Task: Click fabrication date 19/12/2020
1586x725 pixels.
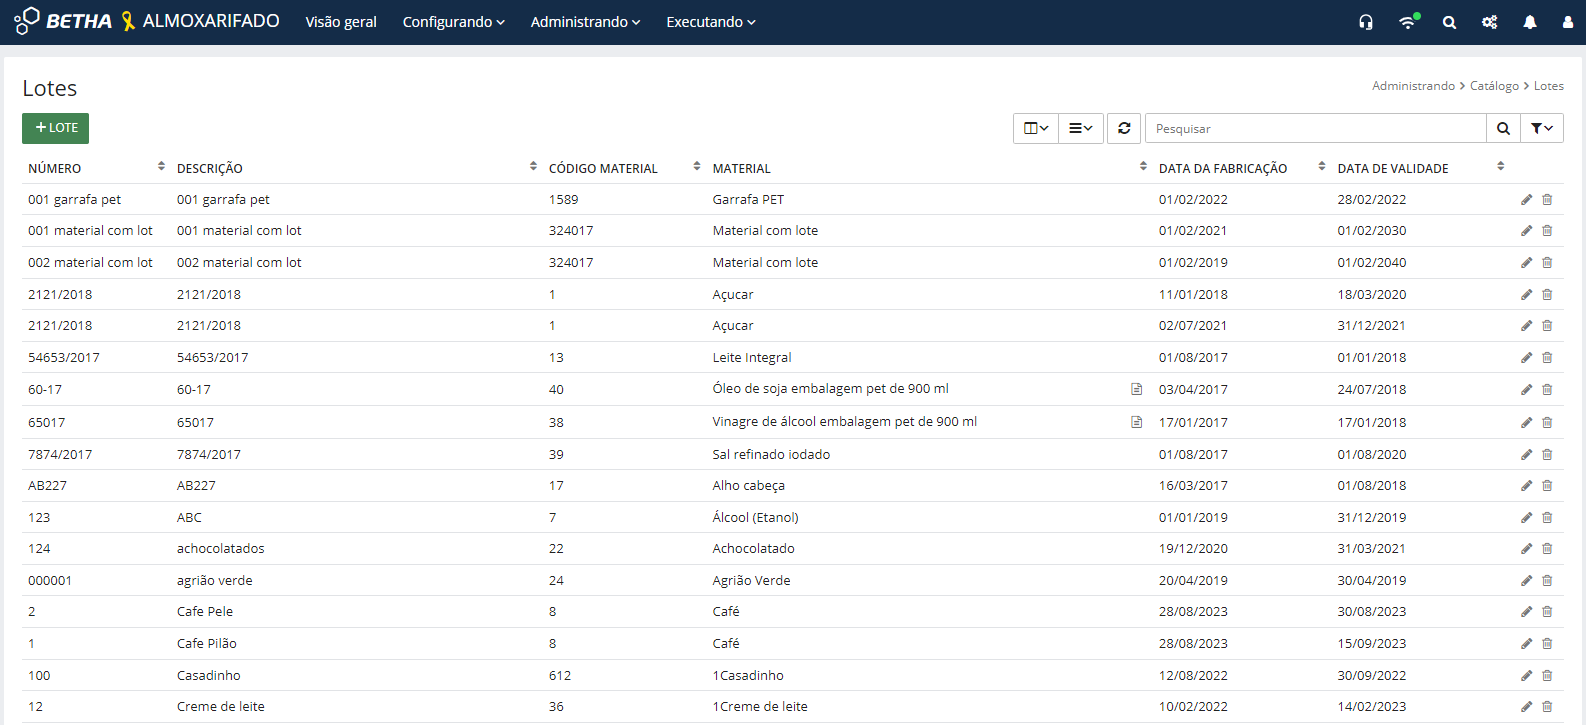Action: [x=1193, y=549]
